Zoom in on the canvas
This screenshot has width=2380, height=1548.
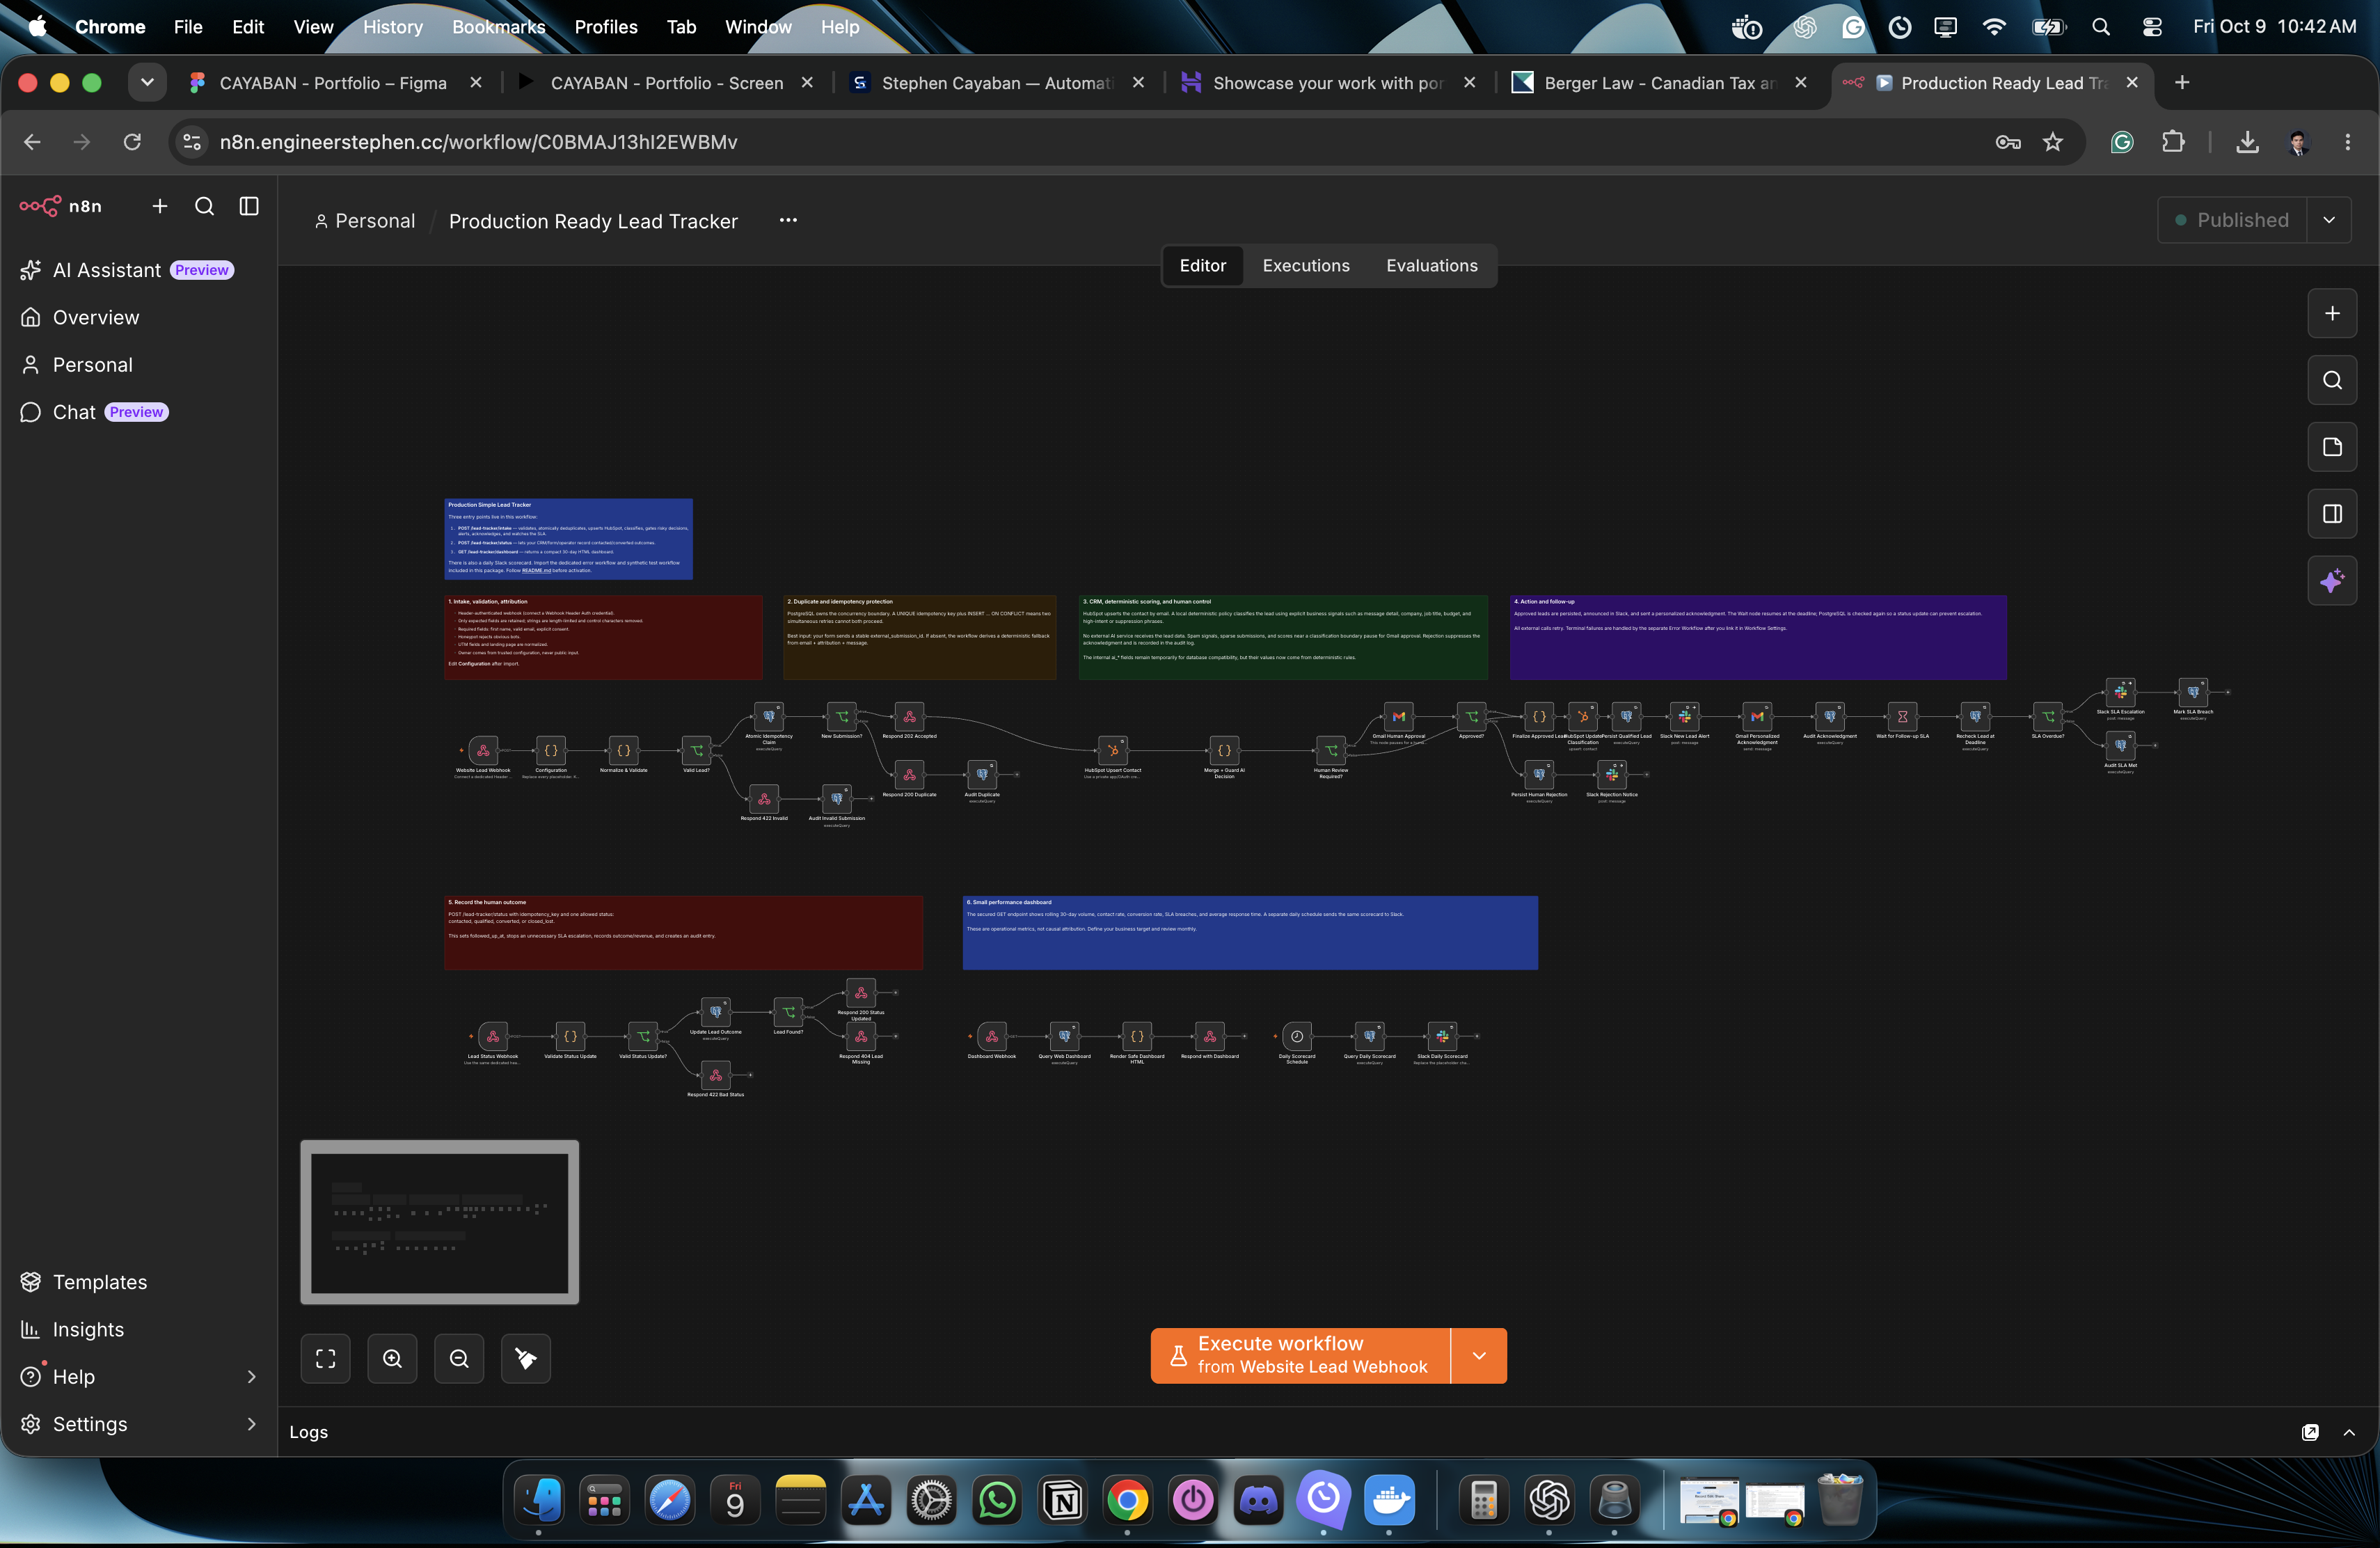pyautogui.click(x=392, y=1358)
